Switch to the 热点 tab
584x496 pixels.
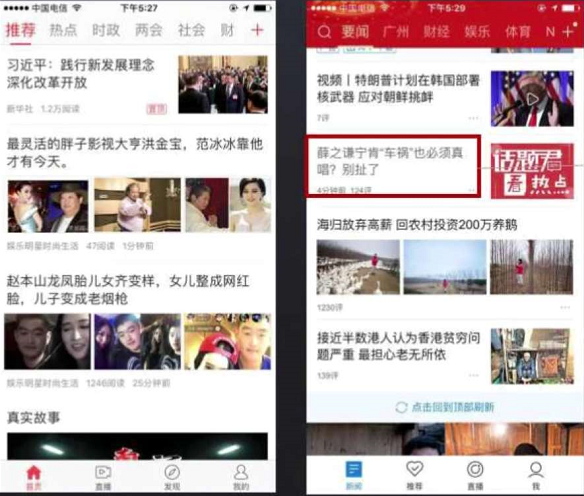tap(63, 30)
